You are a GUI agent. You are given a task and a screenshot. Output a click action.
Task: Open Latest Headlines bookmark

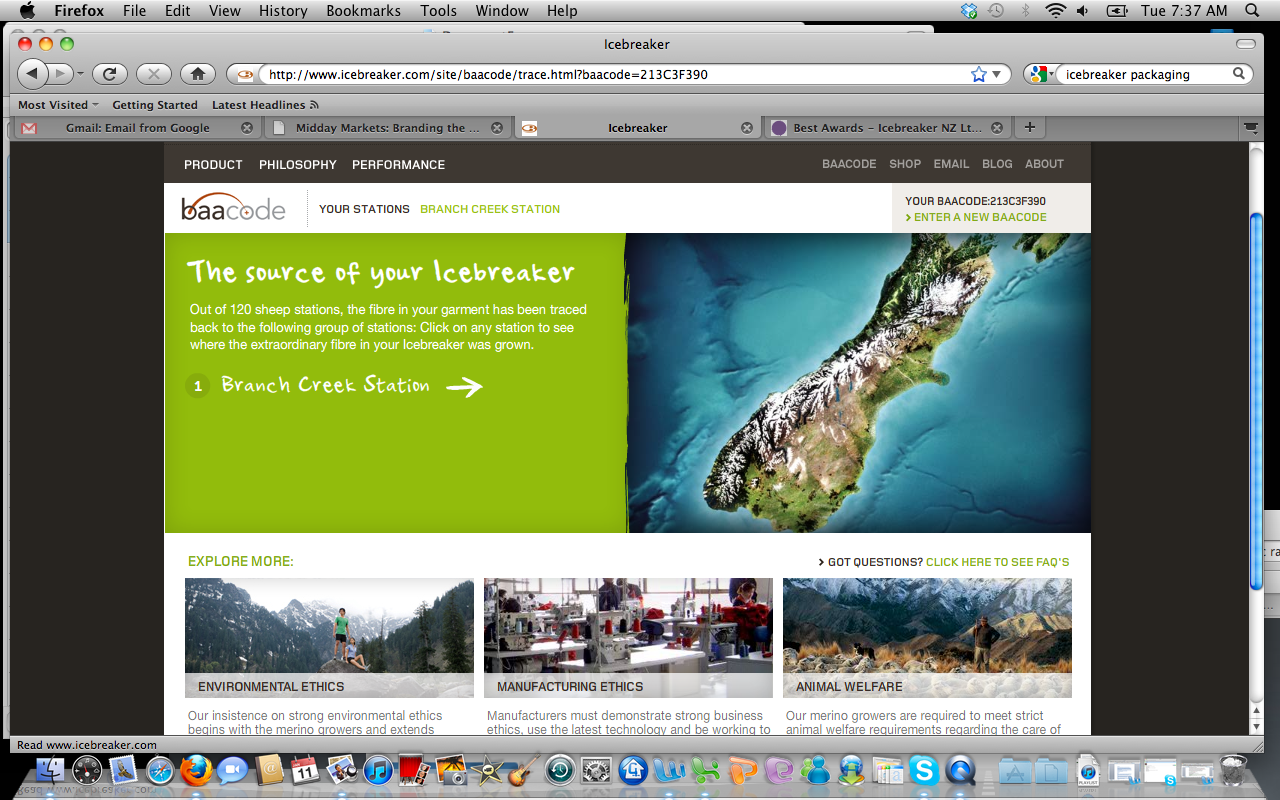tap(265, 104)
